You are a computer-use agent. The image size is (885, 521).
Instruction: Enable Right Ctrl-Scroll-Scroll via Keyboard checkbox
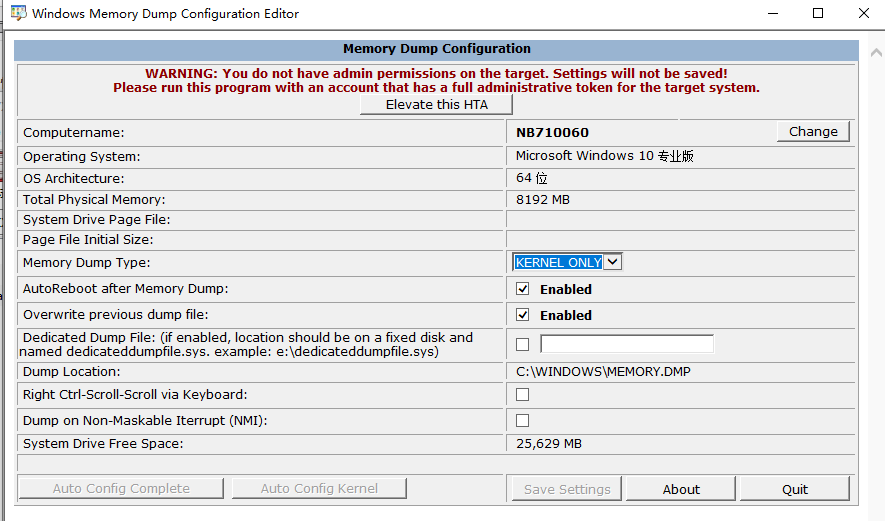[523, 395]
